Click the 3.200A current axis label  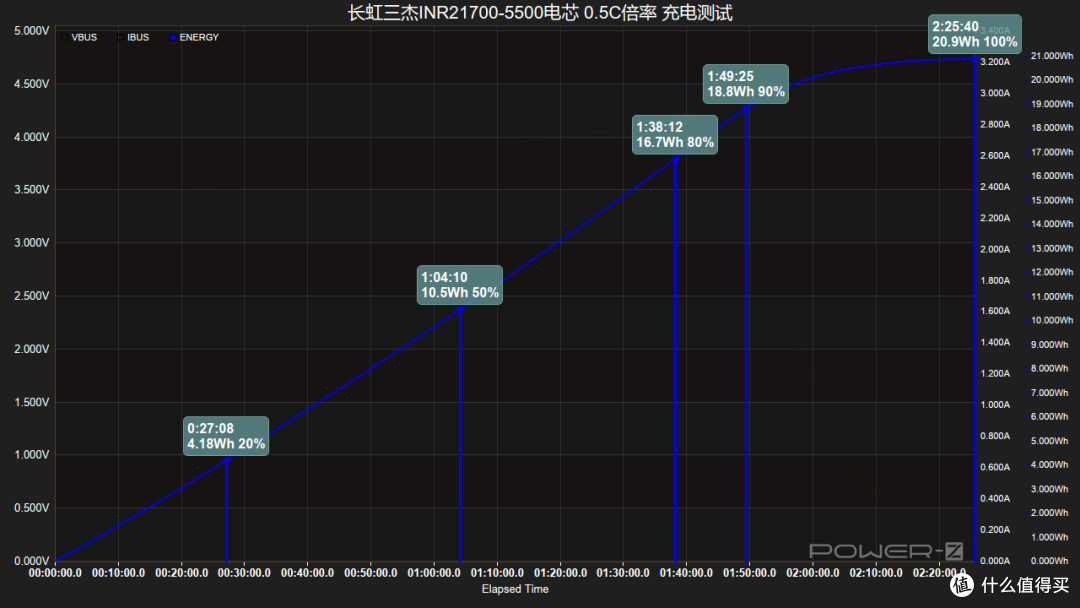click(x=995, y=62)
